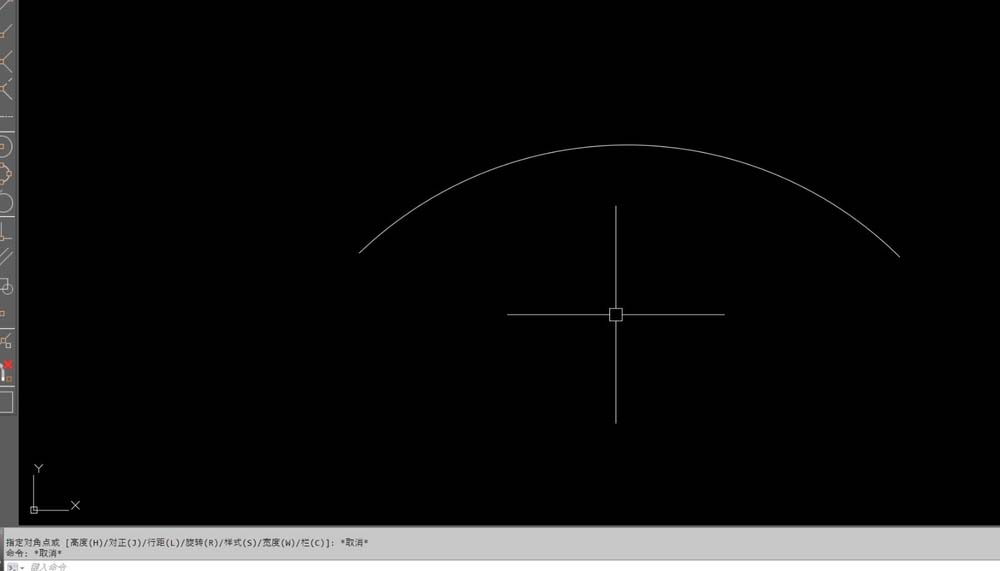Select the Snap to Apparent Intersection icon
The image size is (1000, 571).
6,90
